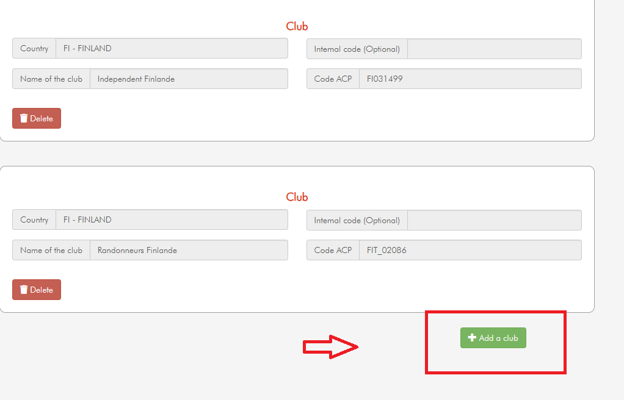Viewport: 624px width, 400px height.
Task: Delete the Randonneurs Finlande club
Action: (x=37, y=289)
